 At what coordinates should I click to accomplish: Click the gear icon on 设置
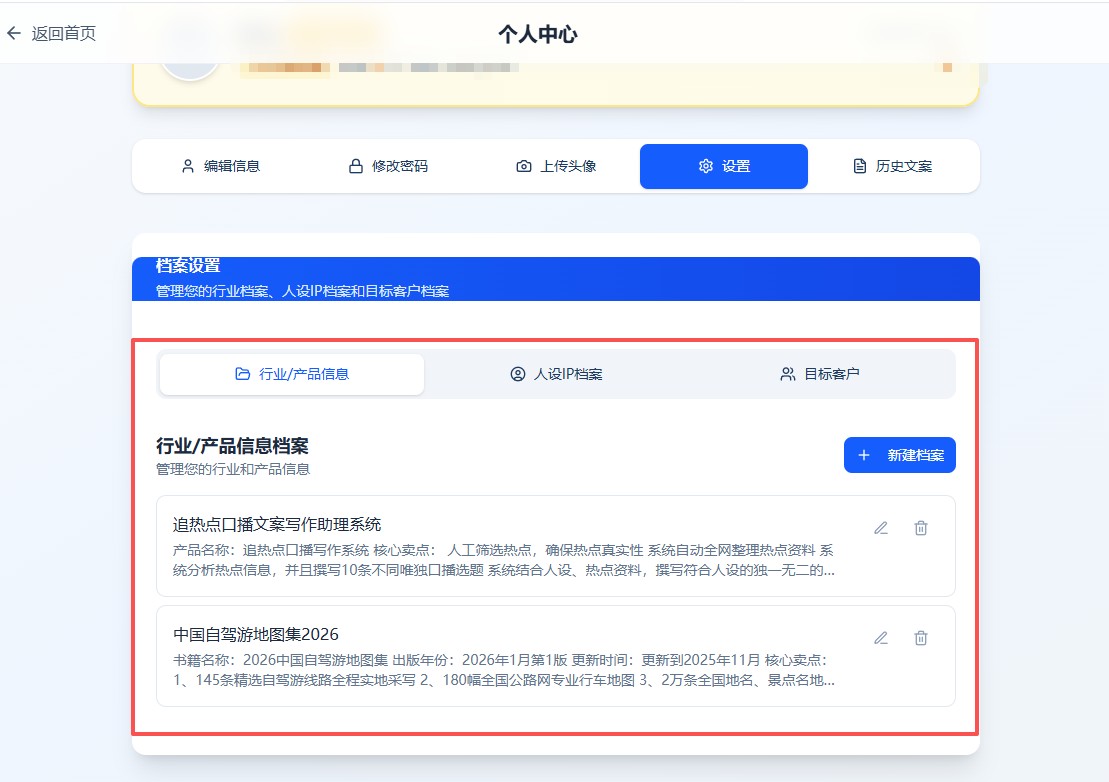click(706, 166)
